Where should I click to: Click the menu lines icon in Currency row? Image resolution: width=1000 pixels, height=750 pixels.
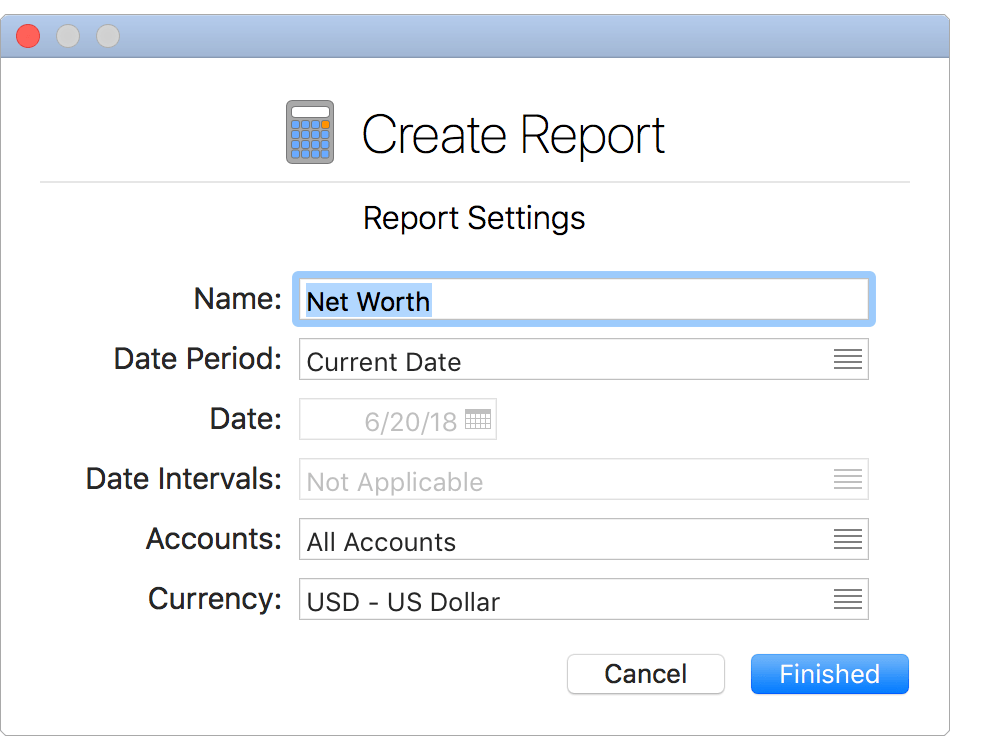click(848, 599)
